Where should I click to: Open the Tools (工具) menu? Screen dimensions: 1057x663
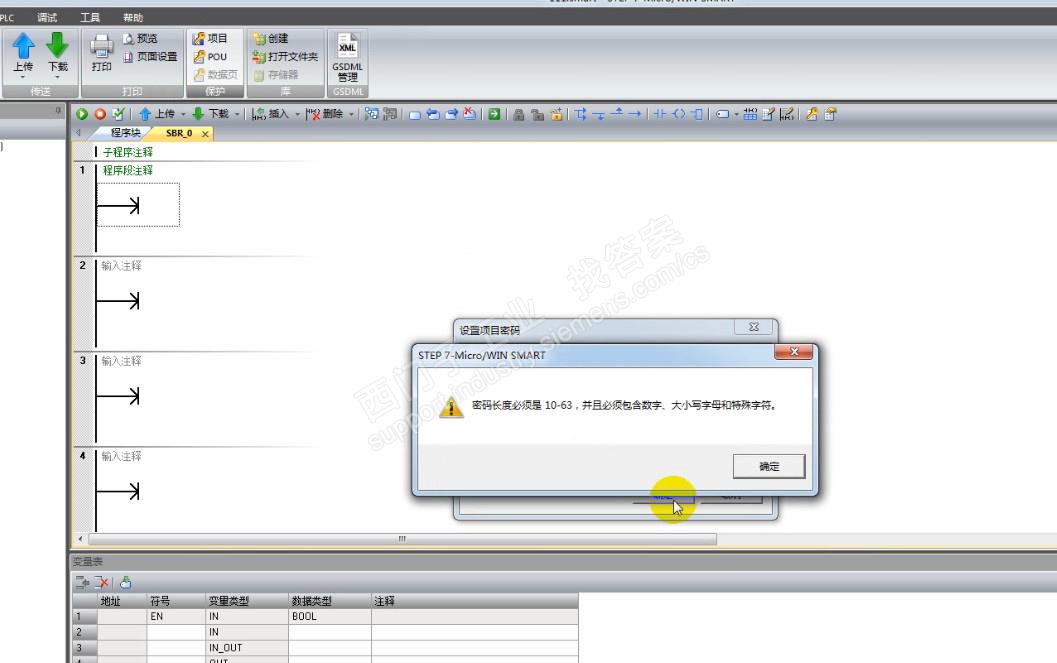[90, 18]
